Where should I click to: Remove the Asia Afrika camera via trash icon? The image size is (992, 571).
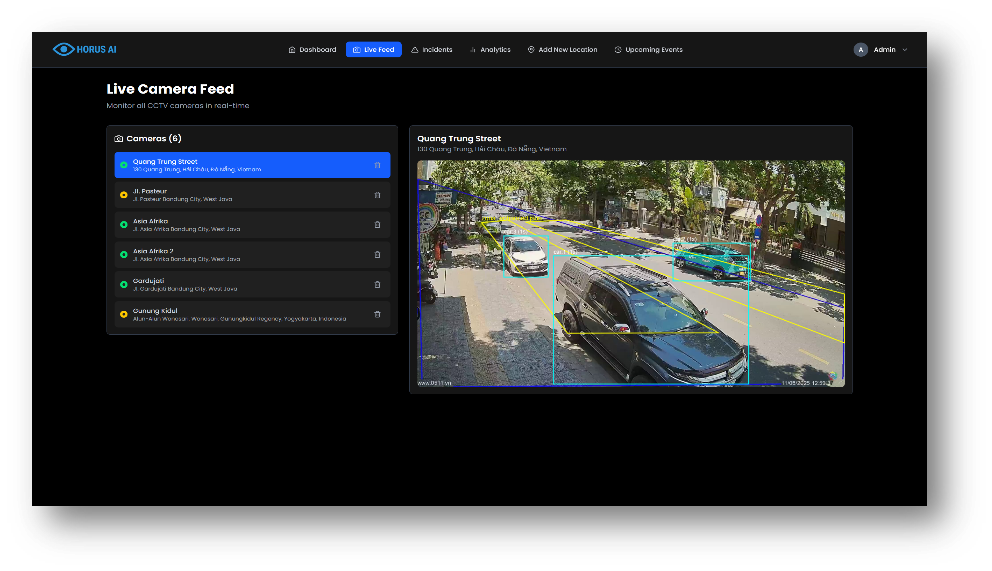377,225
